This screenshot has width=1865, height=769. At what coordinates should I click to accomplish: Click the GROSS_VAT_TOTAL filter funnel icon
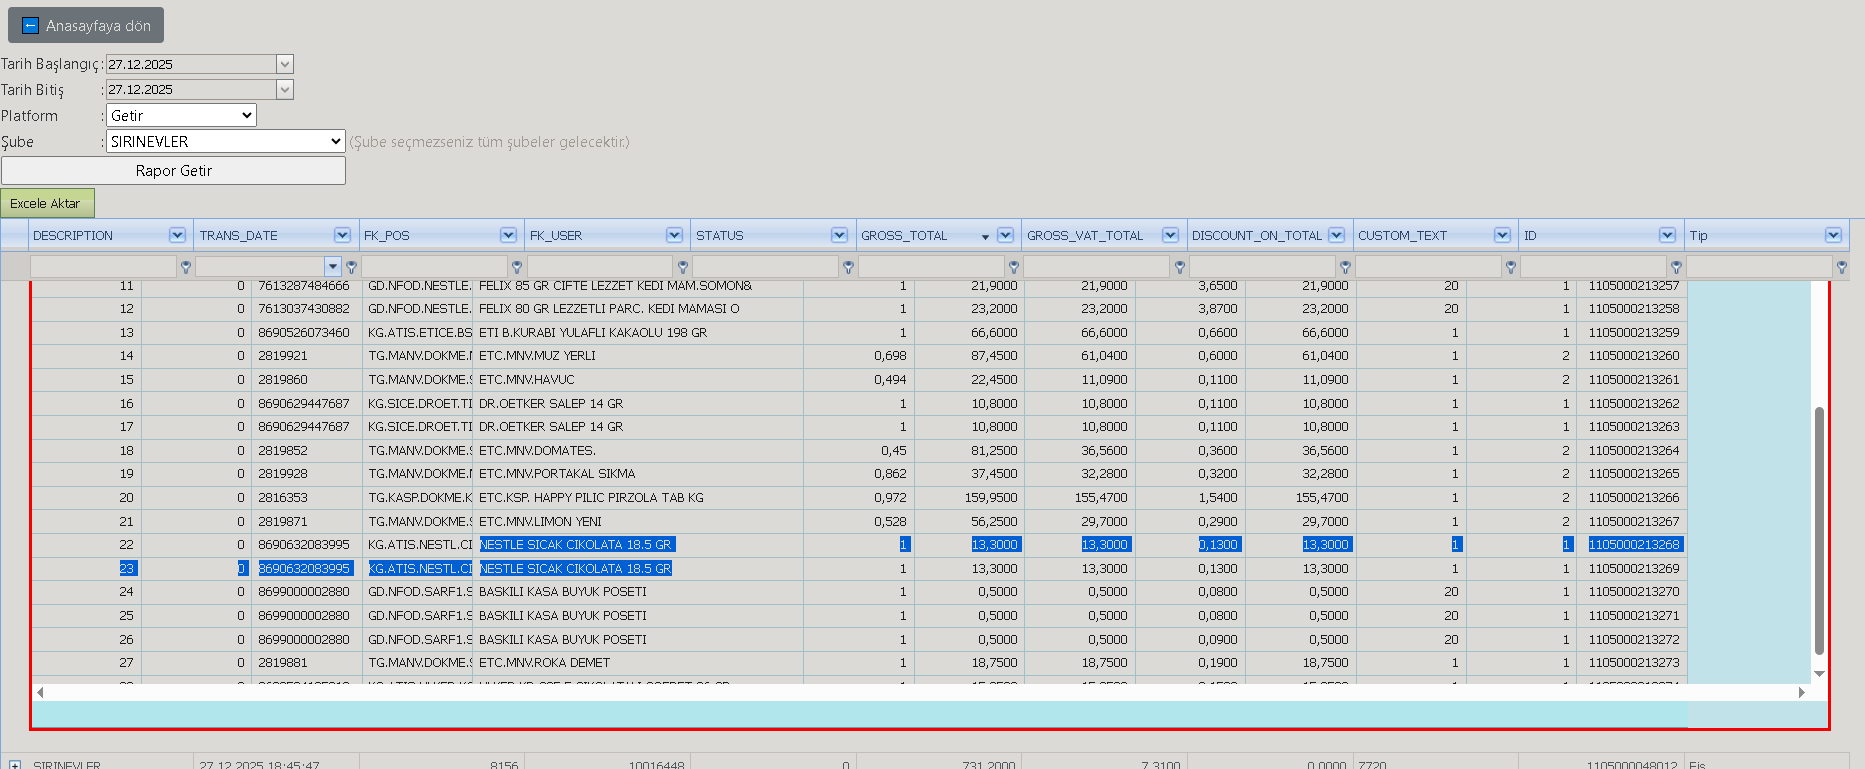click(1180, 267)
